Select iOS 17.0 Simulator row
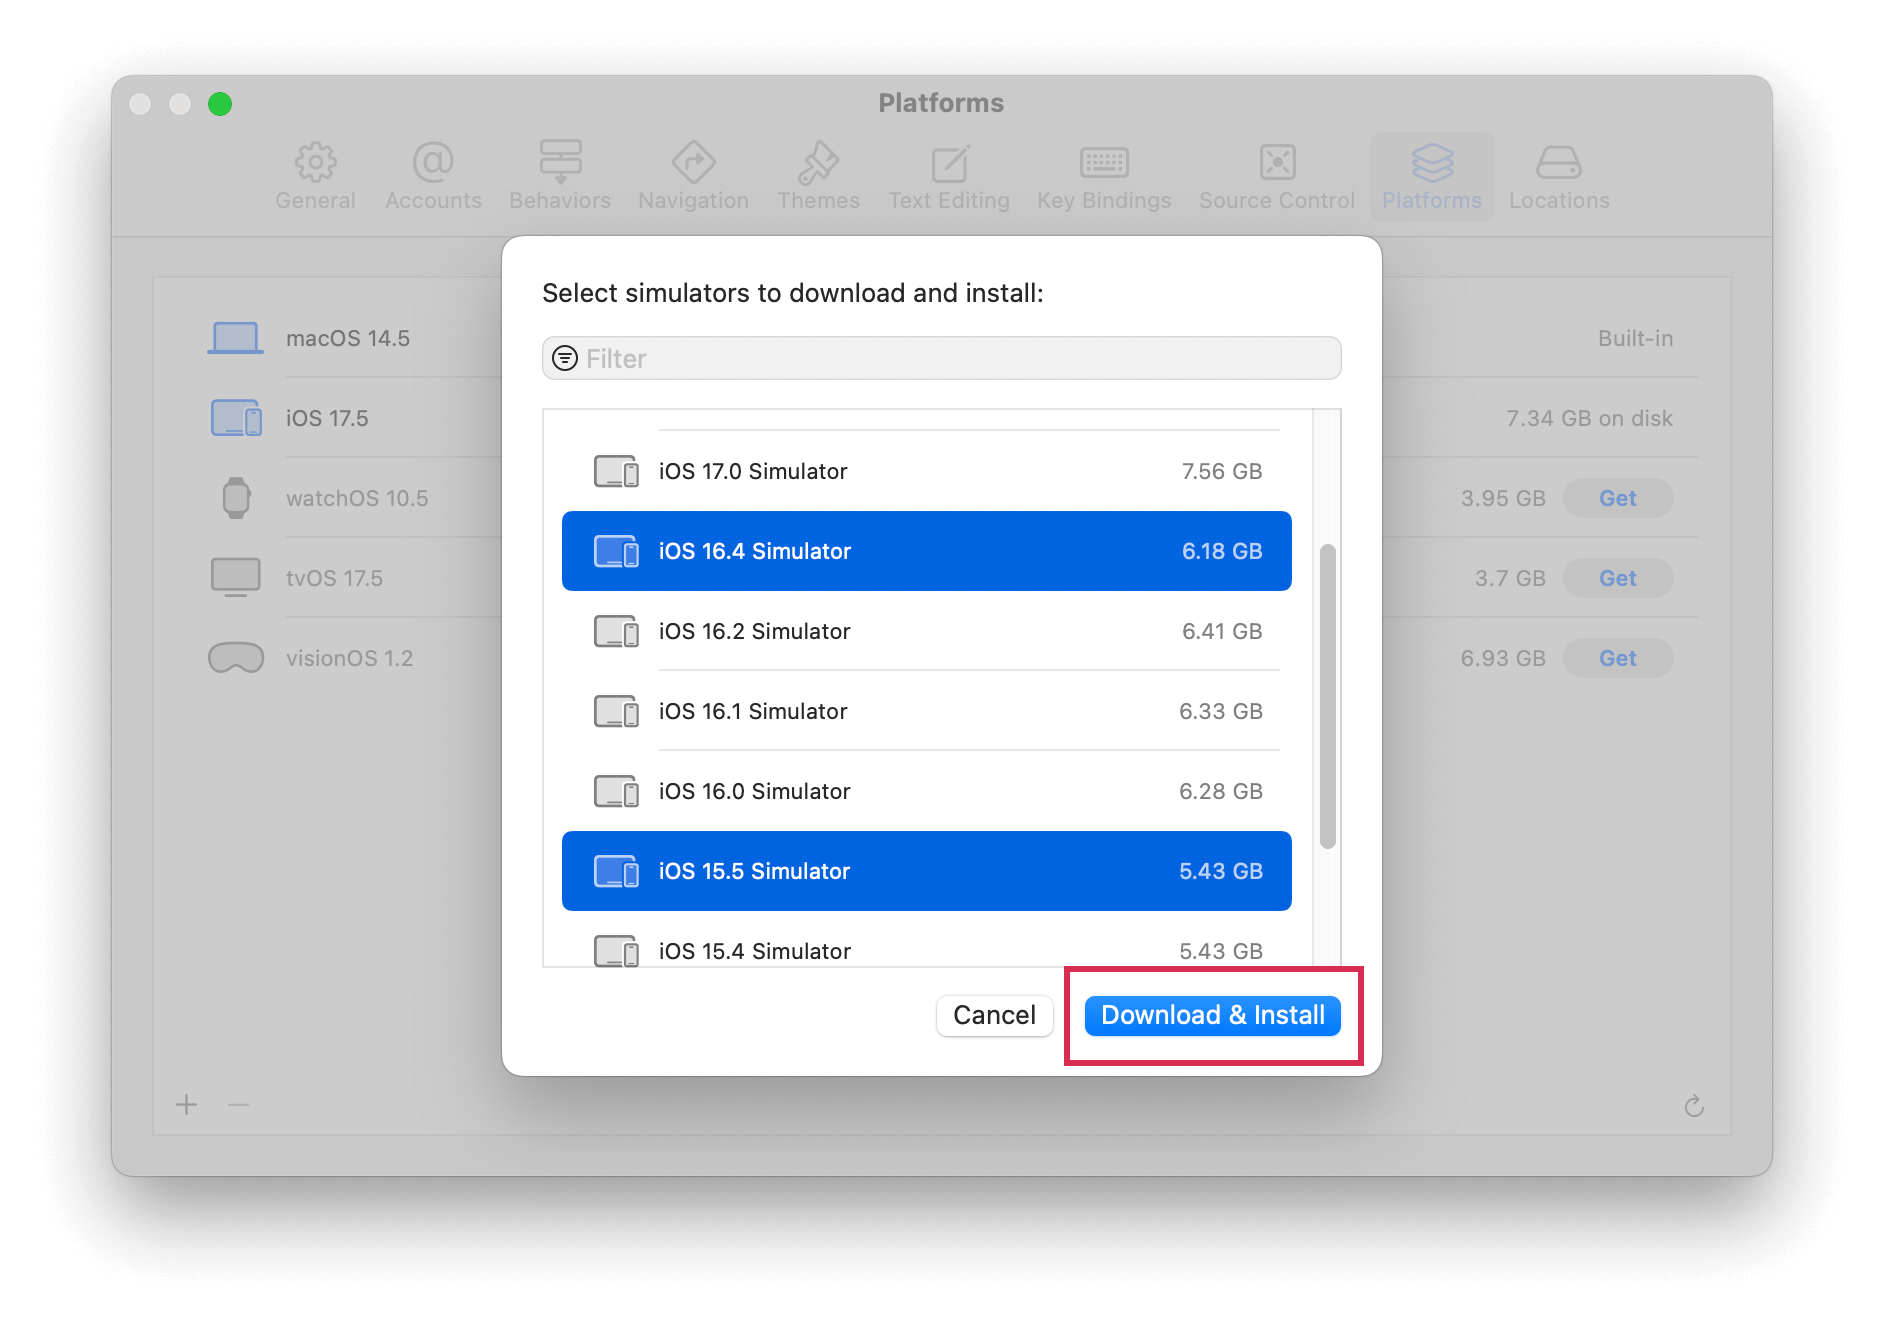The width and height of the screenshot is (1884, 1324). pos(927,471)
